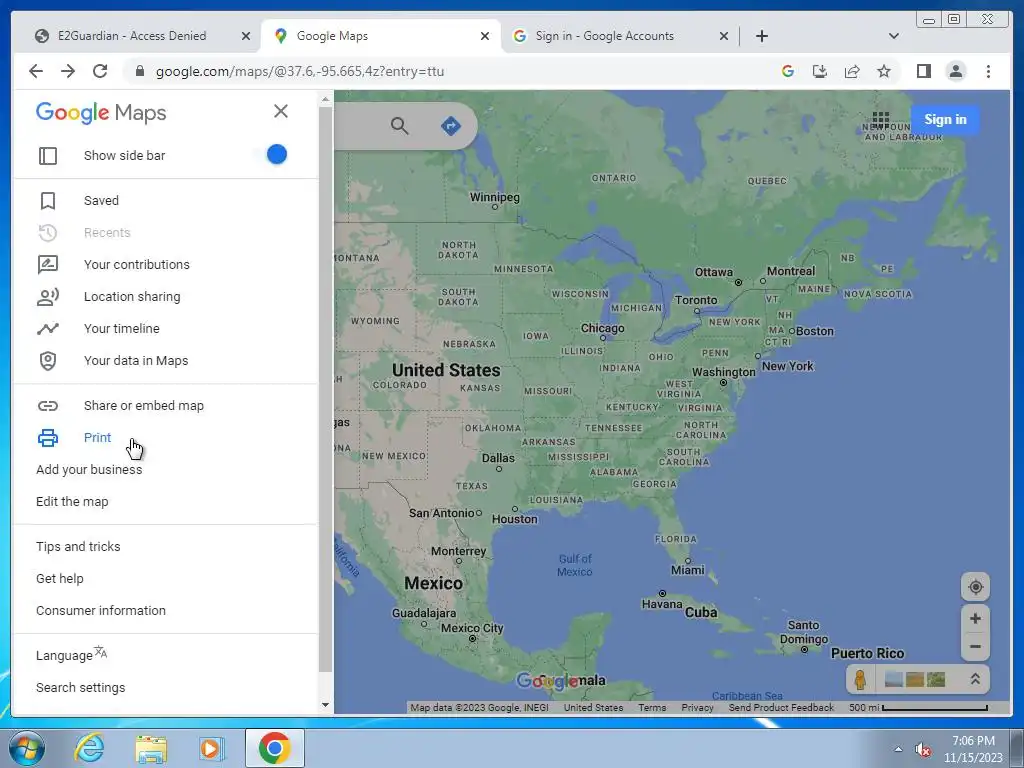Viewport: 1024px width, 768px height.
Task: Choose Share or embed map
Action: point(144,406)
